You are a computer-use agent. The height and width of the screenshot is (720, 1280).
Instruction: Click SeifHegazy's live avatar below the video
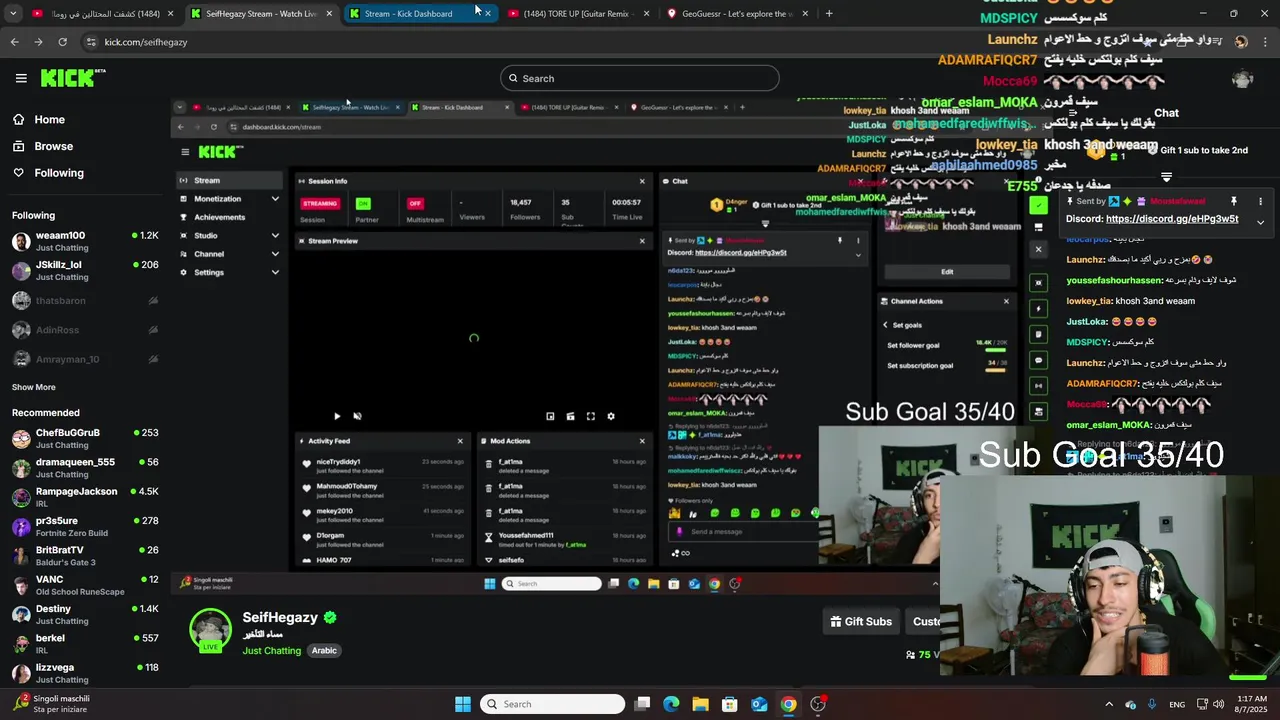tap(211, 630)
